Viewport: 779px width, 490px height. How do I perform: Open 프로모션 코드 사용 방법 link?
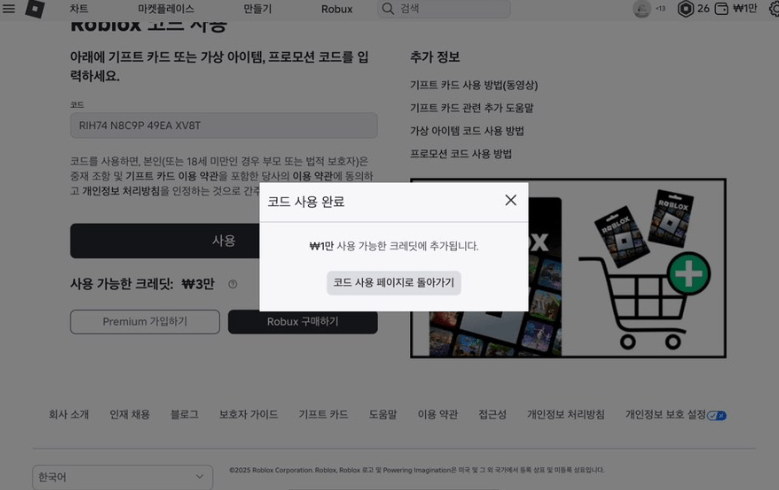pyautogui.click(x=461, y=154)
